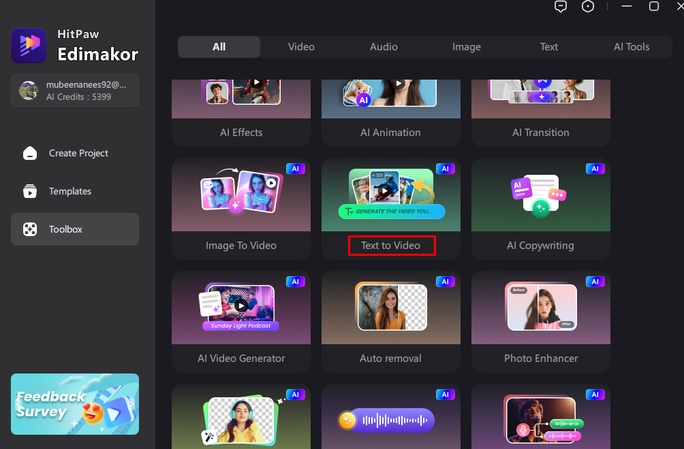Viewport: 684px width, 449px height.
Task: Open the Auto removal tool thumbnail
Action: point(391,308)
